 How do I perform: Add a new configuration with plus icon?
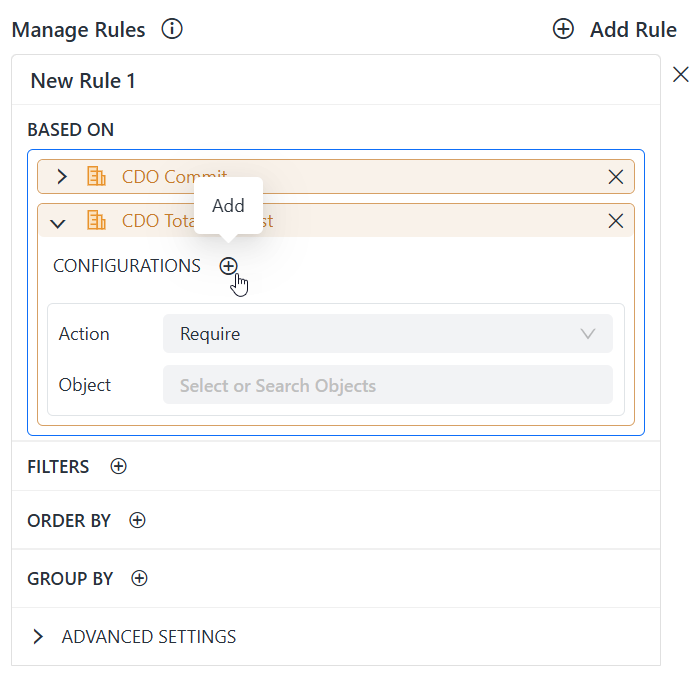click(x=229, y=266)
